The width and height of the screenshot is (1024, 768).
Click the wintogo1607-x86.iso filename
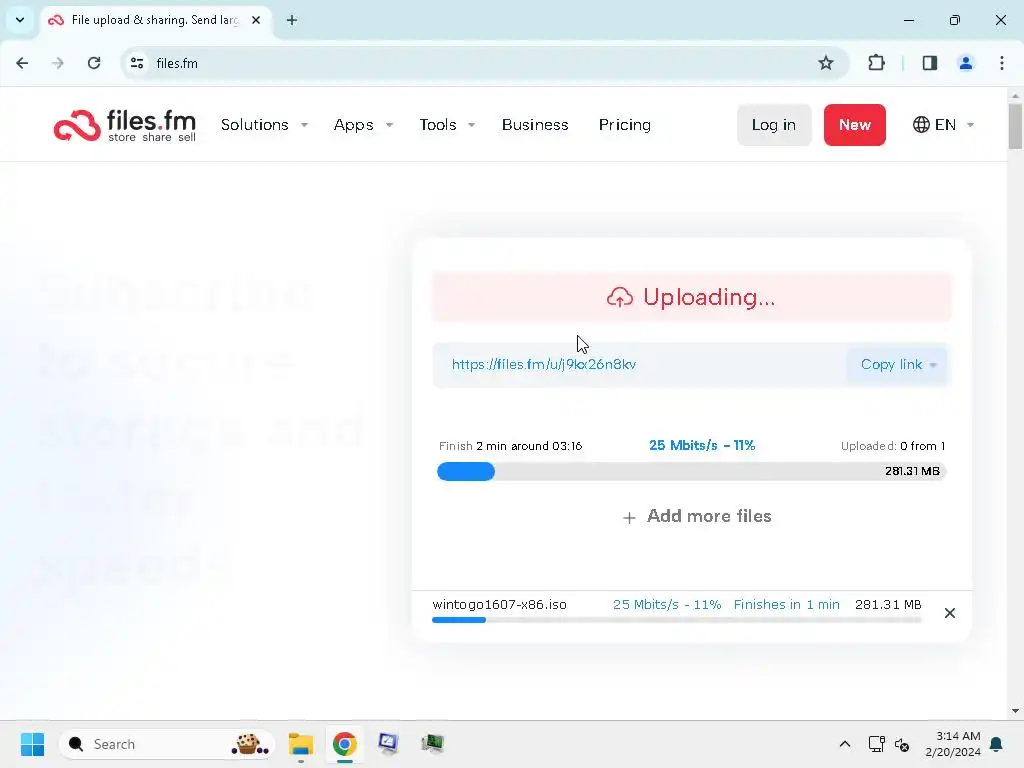499,605
